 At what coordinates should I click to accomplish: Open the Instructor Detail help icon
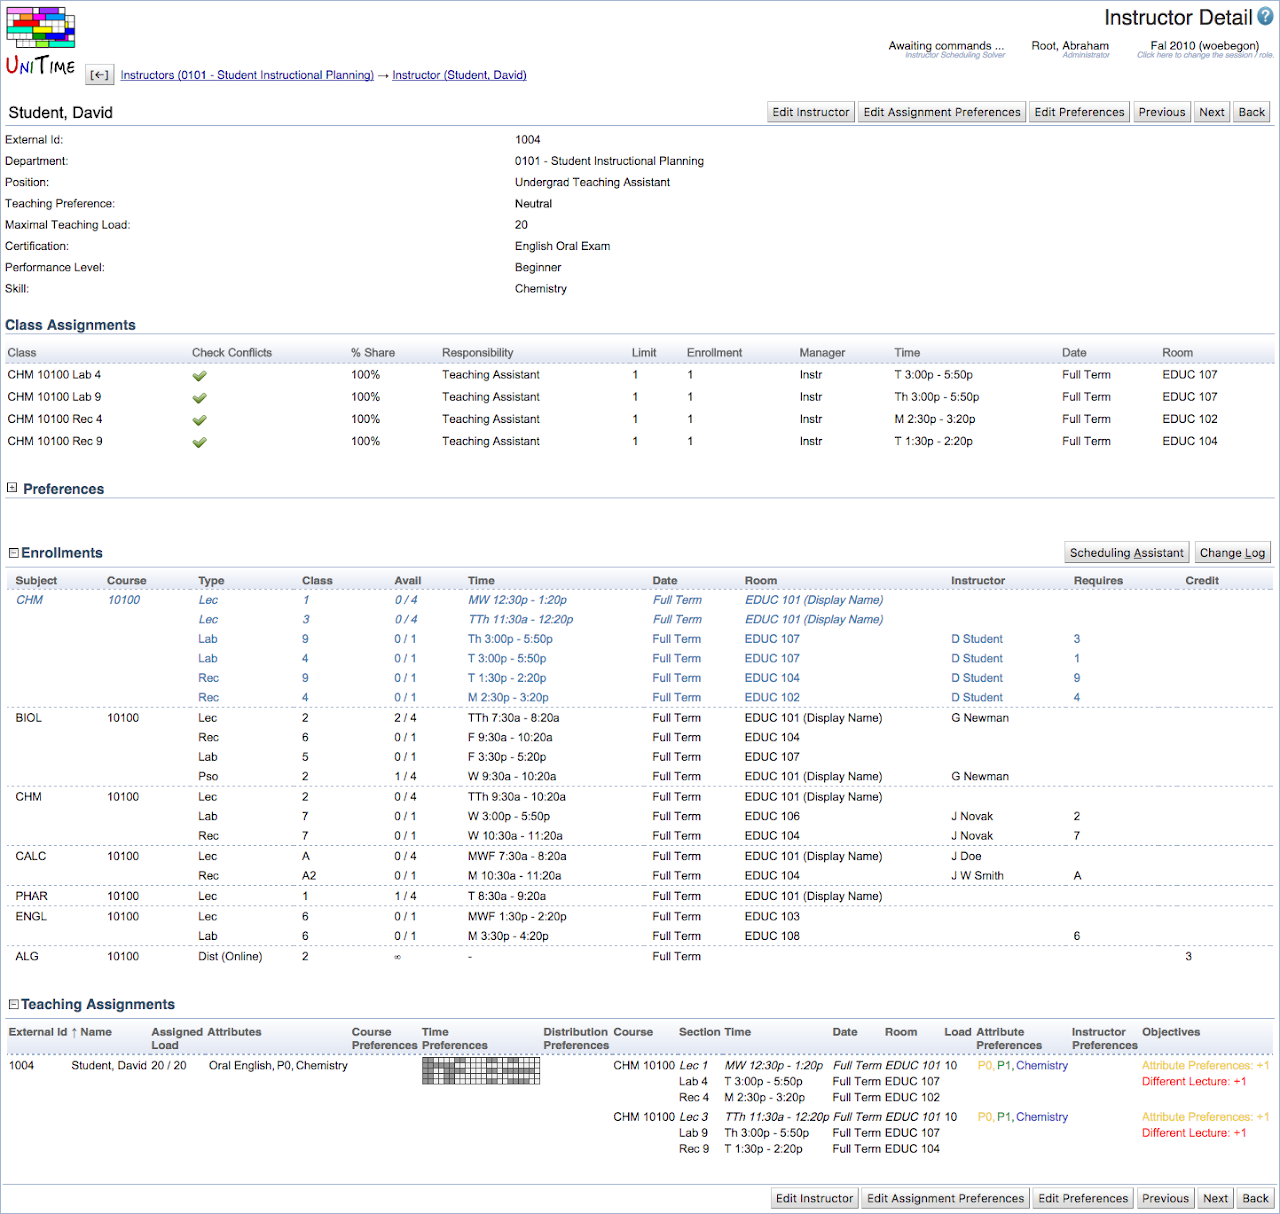pos(1265,16)
